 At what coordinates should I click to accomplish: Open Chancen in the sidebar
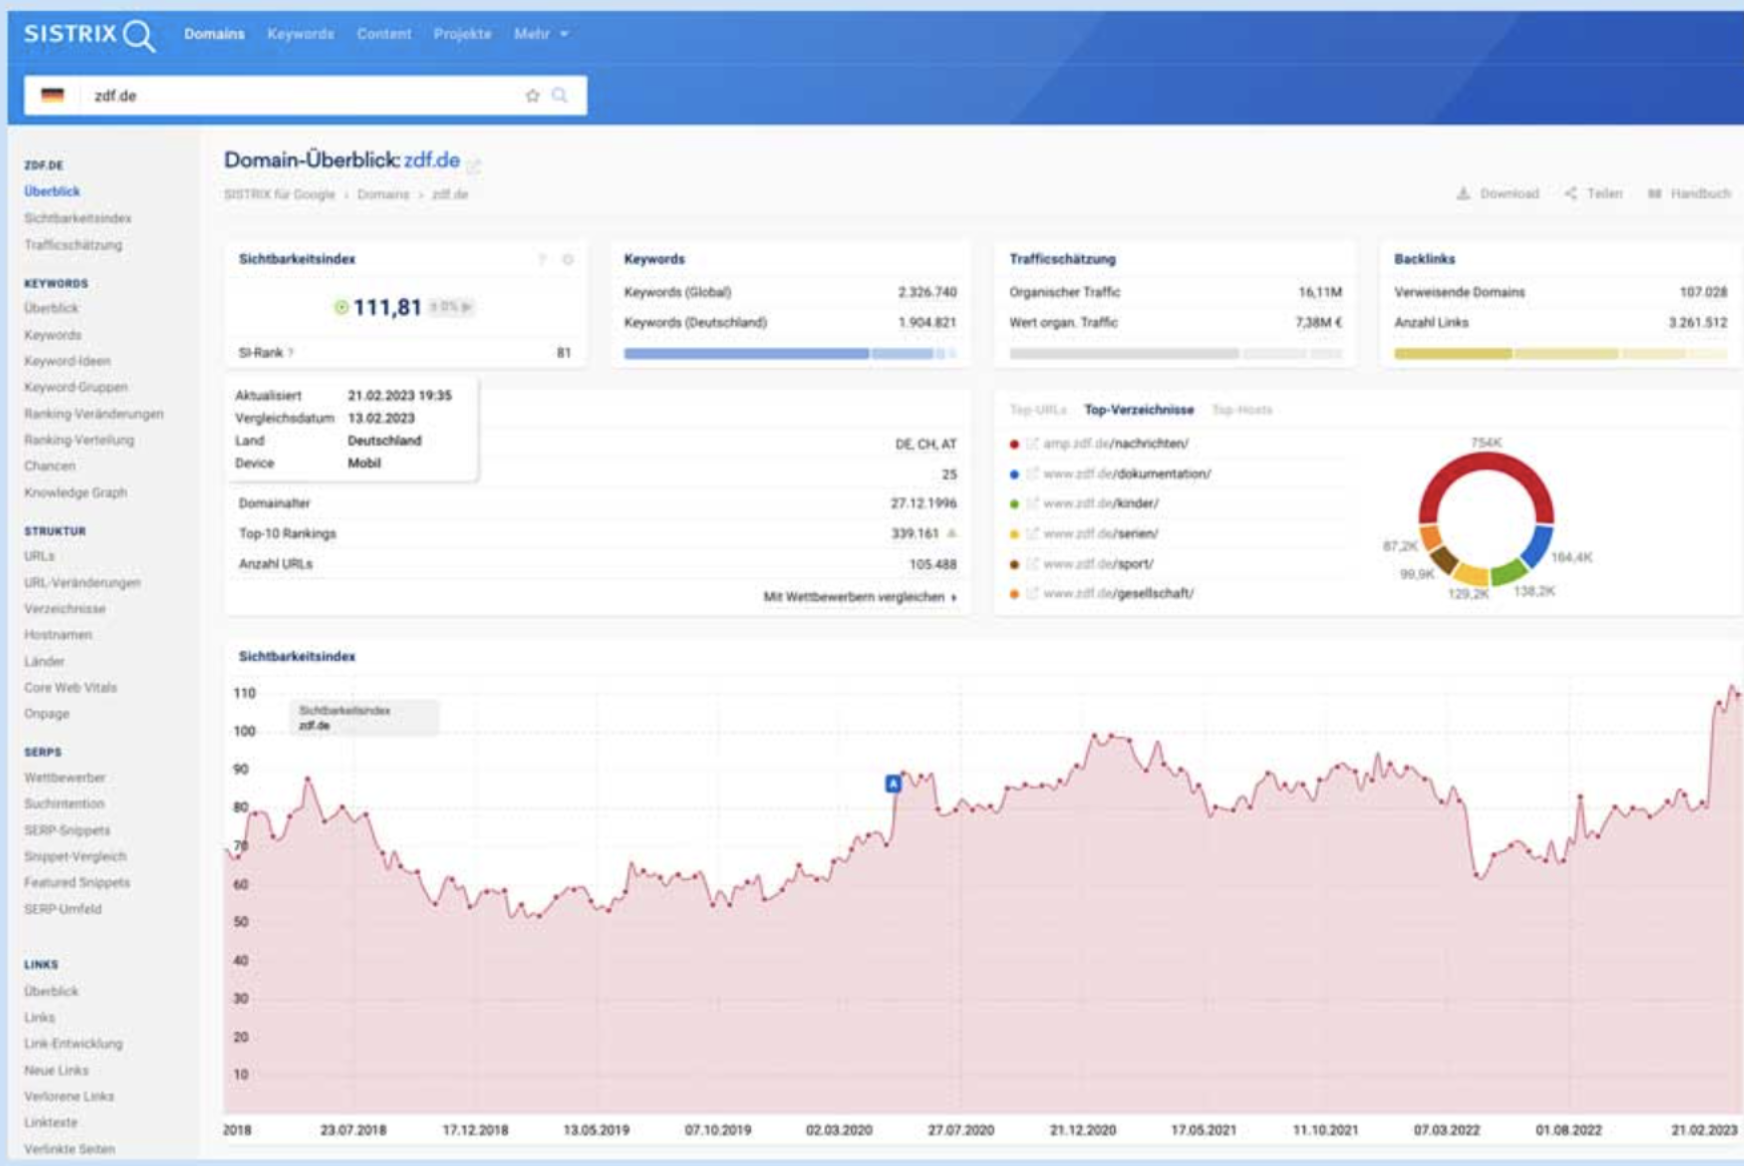(x=50, y=466)
